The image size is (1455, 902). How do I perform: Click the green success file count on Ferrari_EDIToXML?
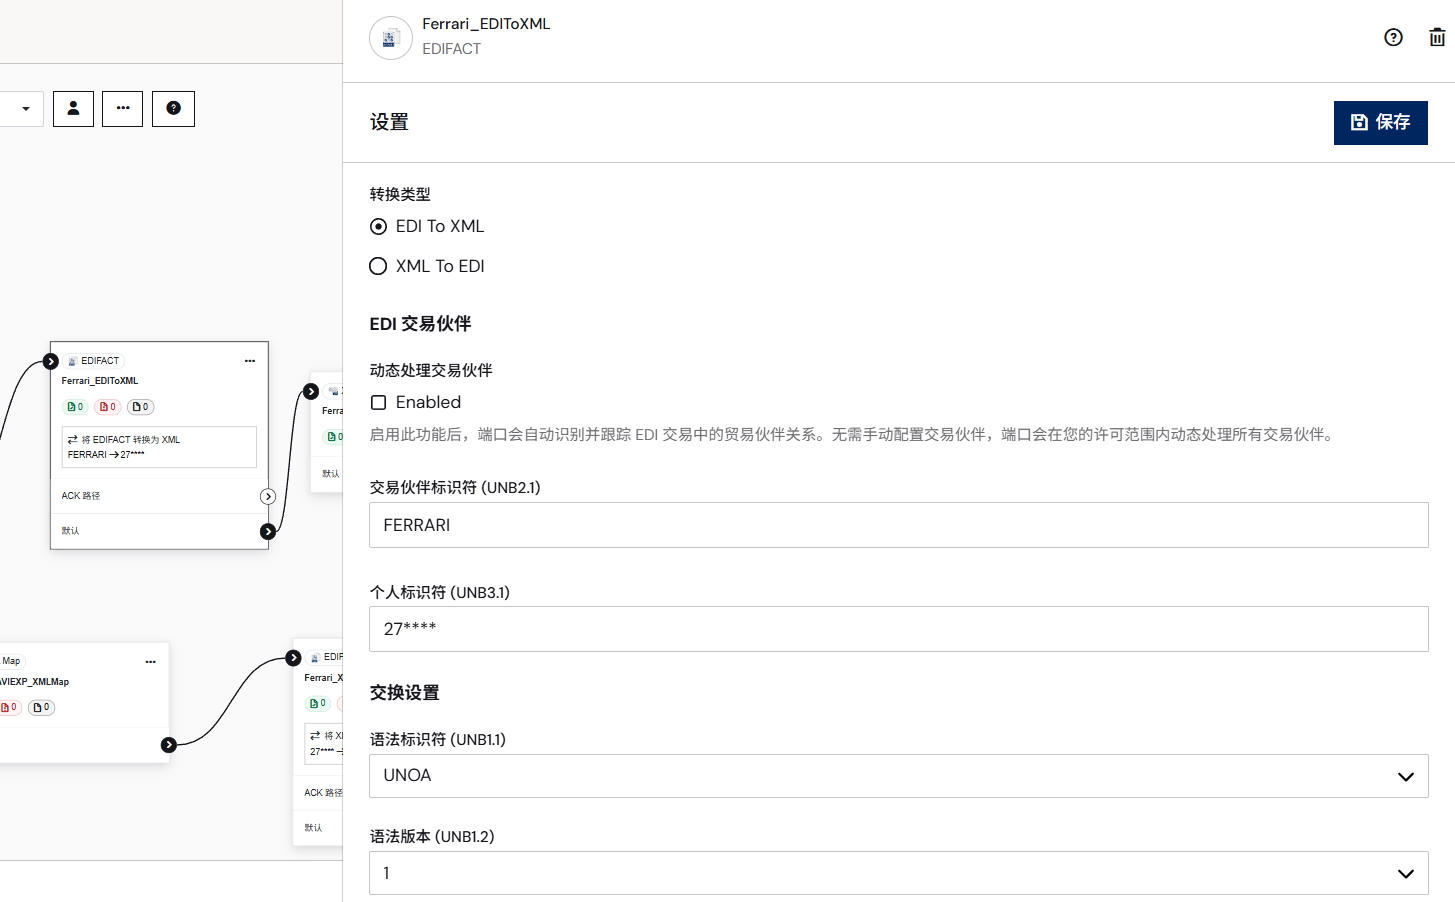pos(75,407)
